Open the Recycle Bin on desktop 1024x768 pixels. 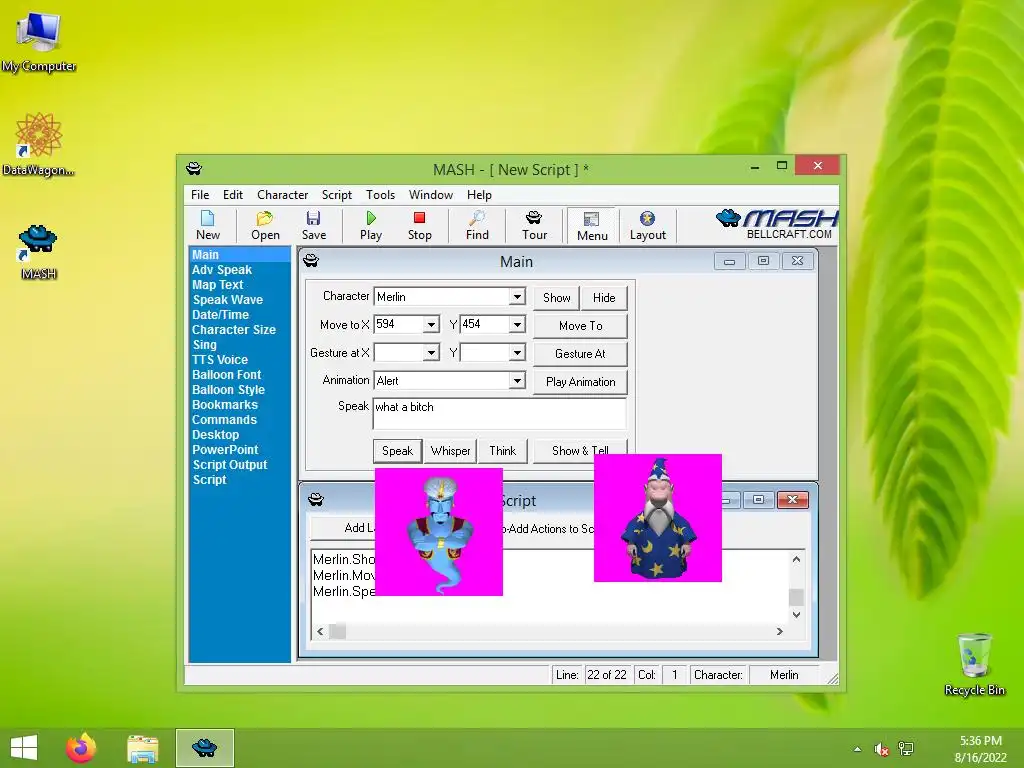coord(974,665)
